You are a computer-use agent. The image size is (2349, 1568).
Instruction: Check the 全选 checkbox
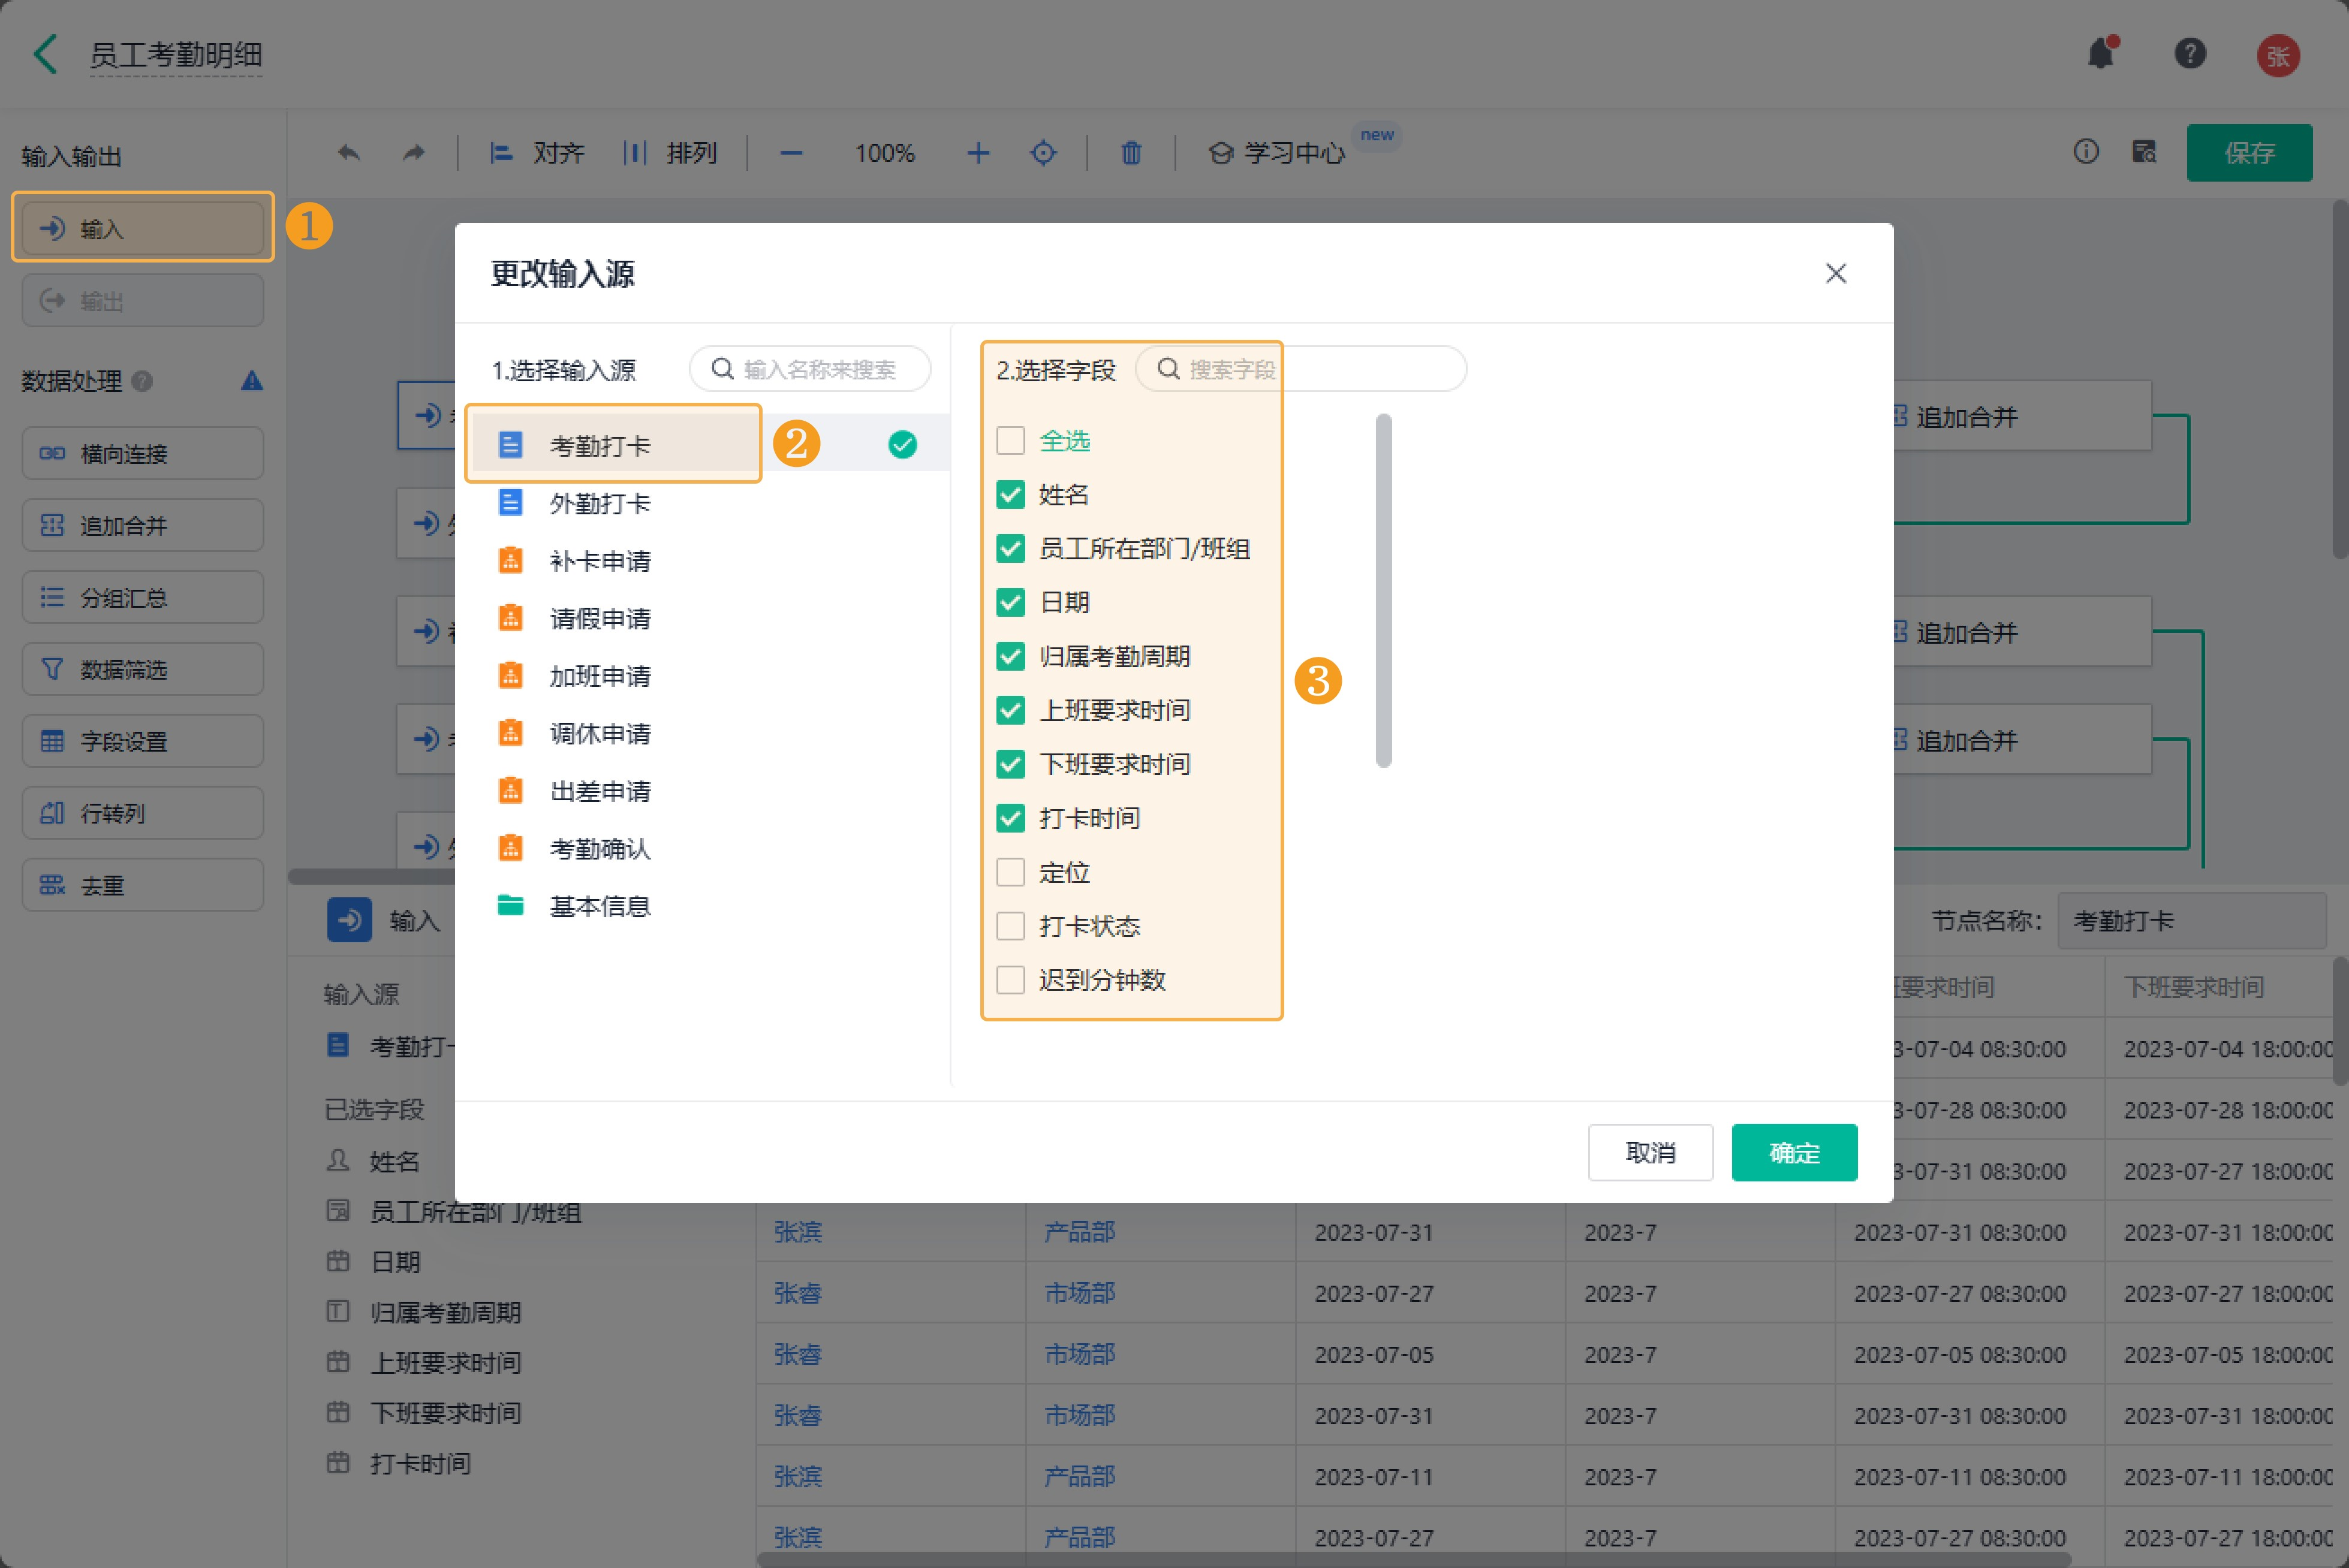1010,441
